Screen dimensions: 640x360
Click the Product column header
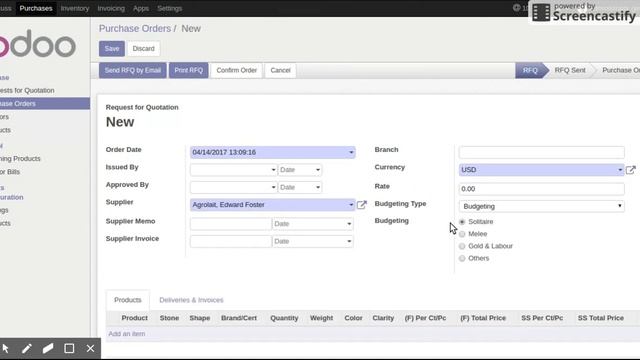pyautogui.click(x=135, y=318)
